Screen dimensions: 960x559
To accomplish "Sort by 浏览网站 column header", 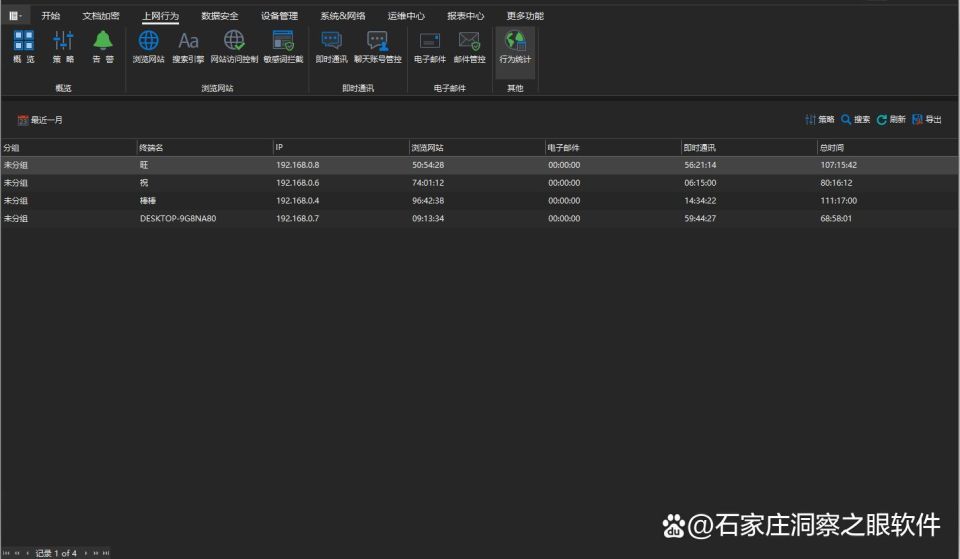I will pyautogui.click(x=477, y=148).
